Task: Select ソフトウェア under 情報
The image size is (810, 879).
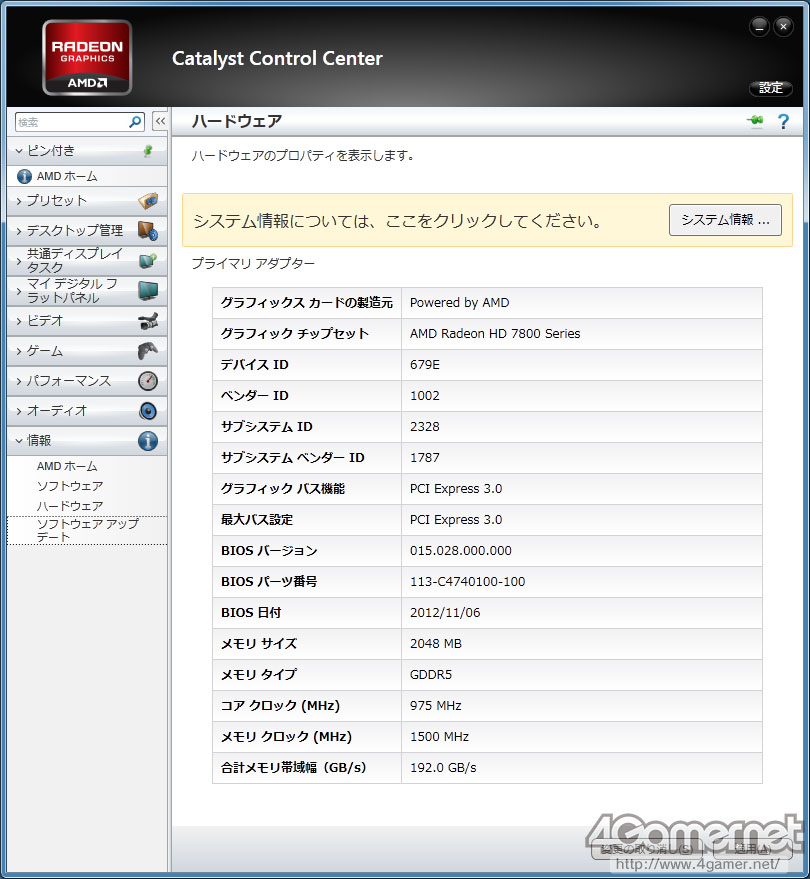Action: 70,486
